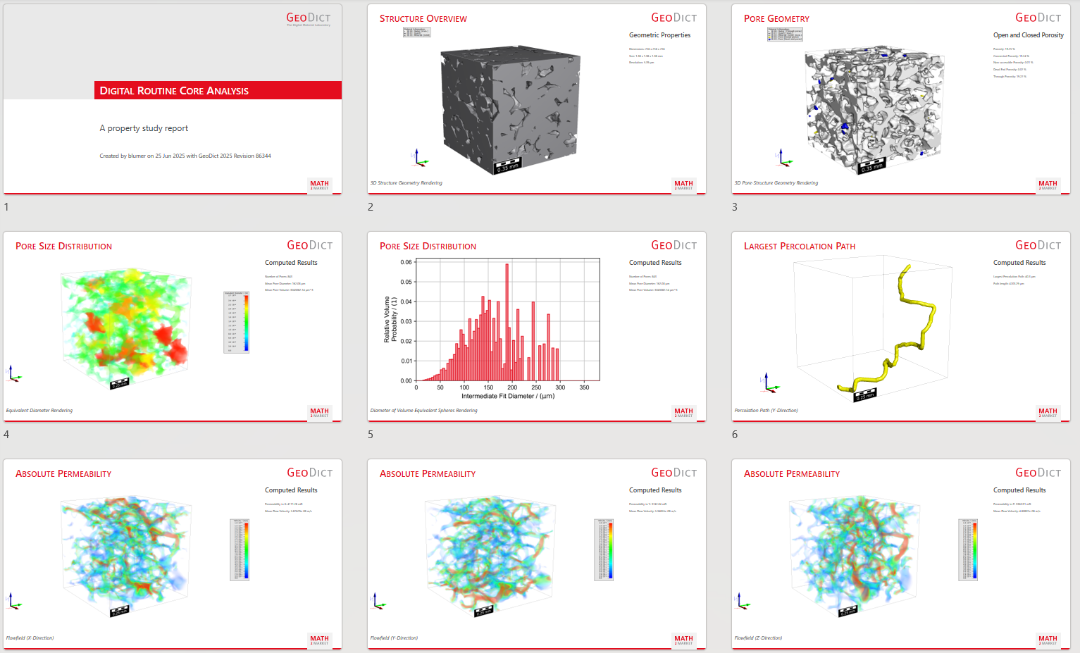Viewport: 1080px width, 653px height.
Task: Click the color legend bar on the Equivalent Diameter rendering
Action: pos(236,320)
